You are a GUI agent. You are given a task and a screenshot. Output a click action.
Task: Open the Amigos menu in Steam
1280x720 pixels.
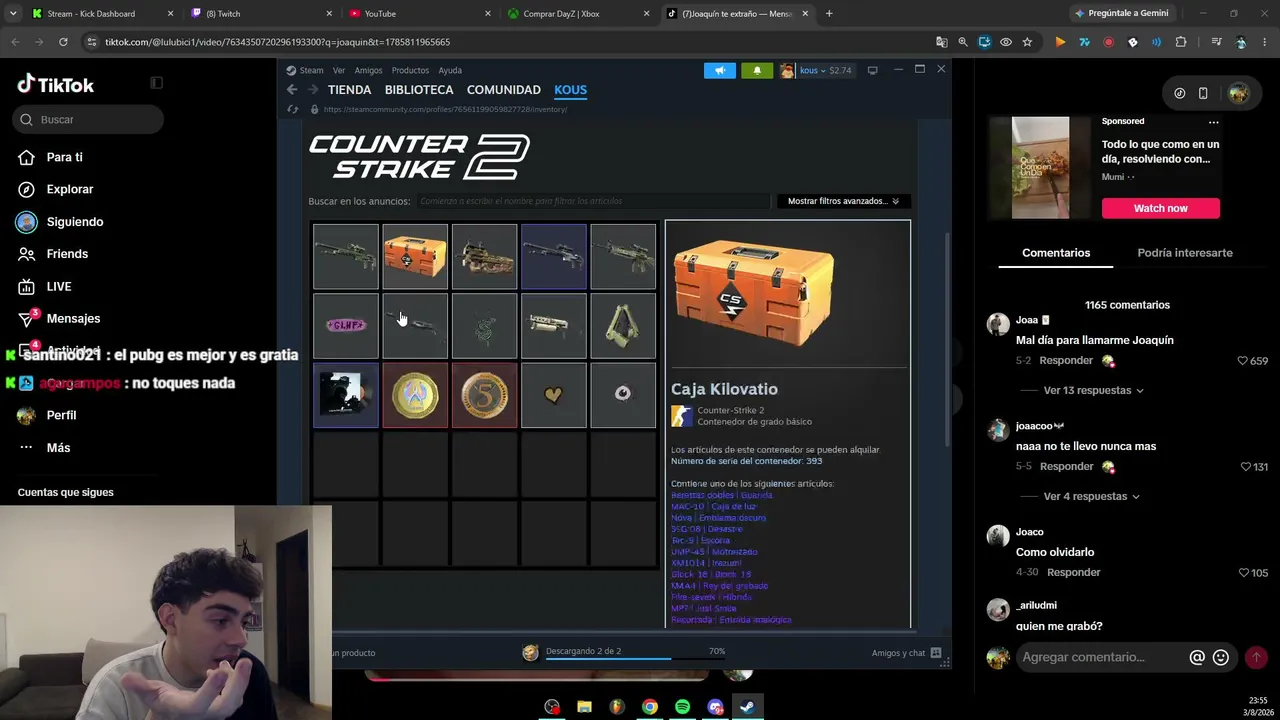pos(369,70)
